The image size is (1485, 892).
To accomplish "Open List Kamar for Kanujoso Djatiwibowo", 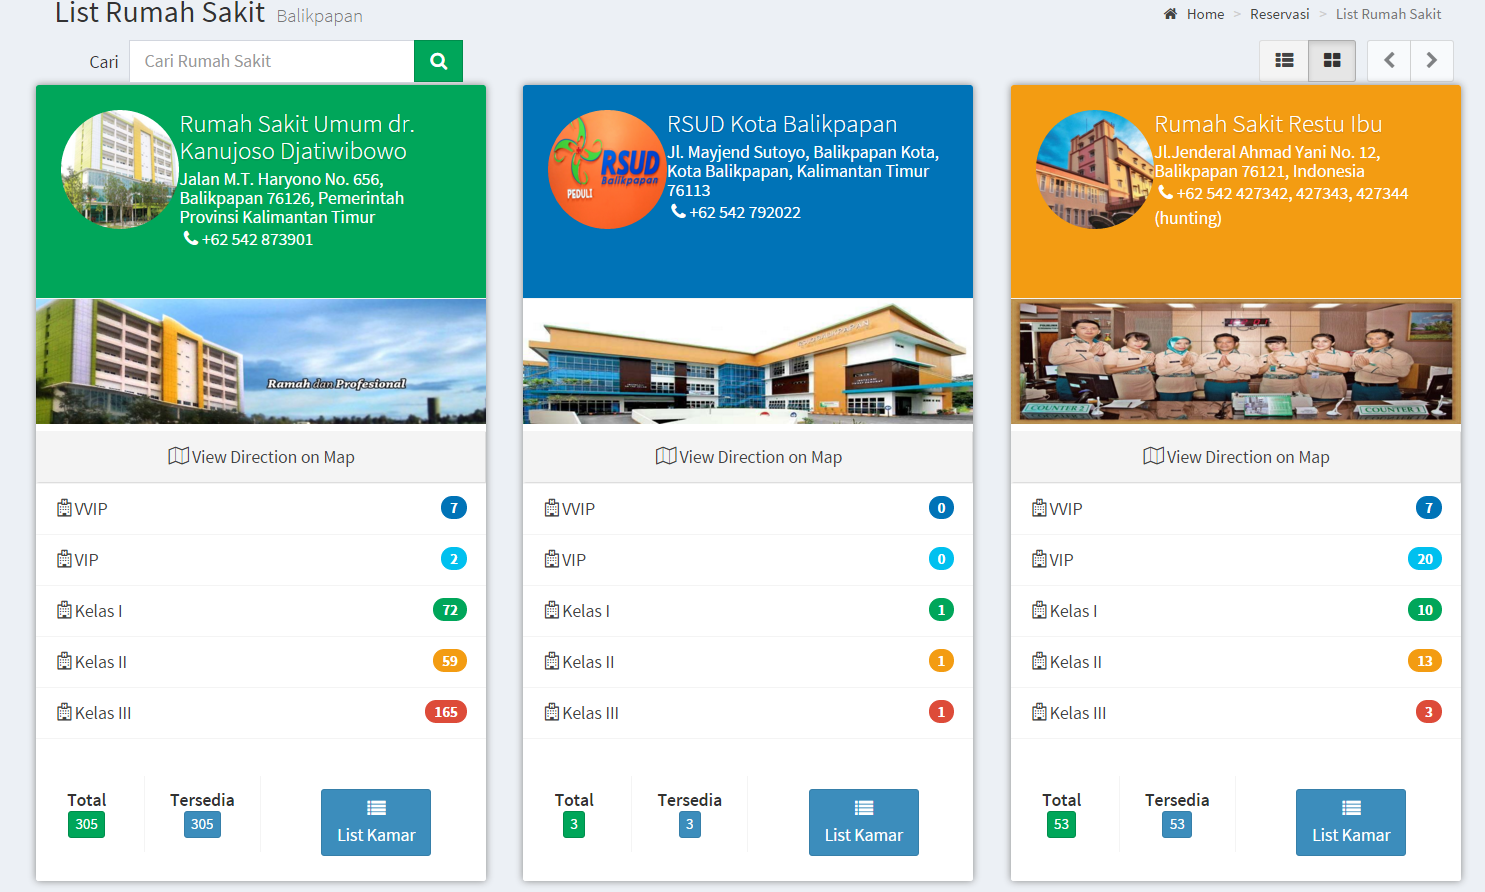I will click(x=376, y=822).
